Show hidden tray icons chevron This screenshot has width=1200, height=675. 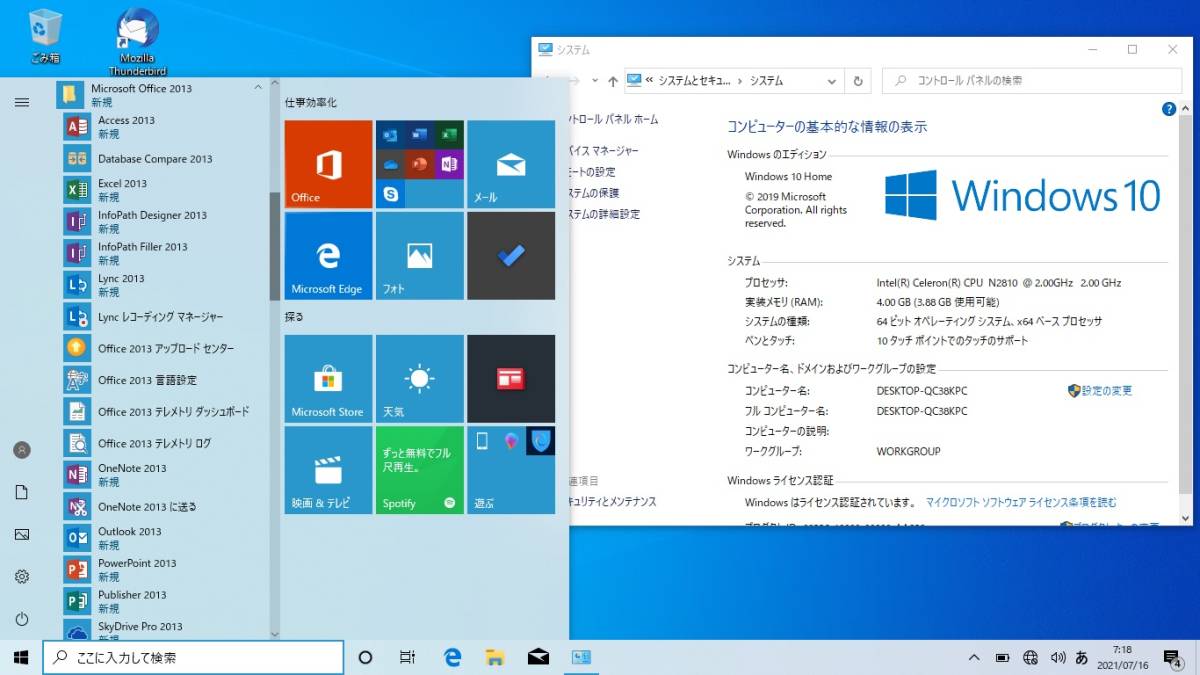pyautogui.click(x=974, y=658)
